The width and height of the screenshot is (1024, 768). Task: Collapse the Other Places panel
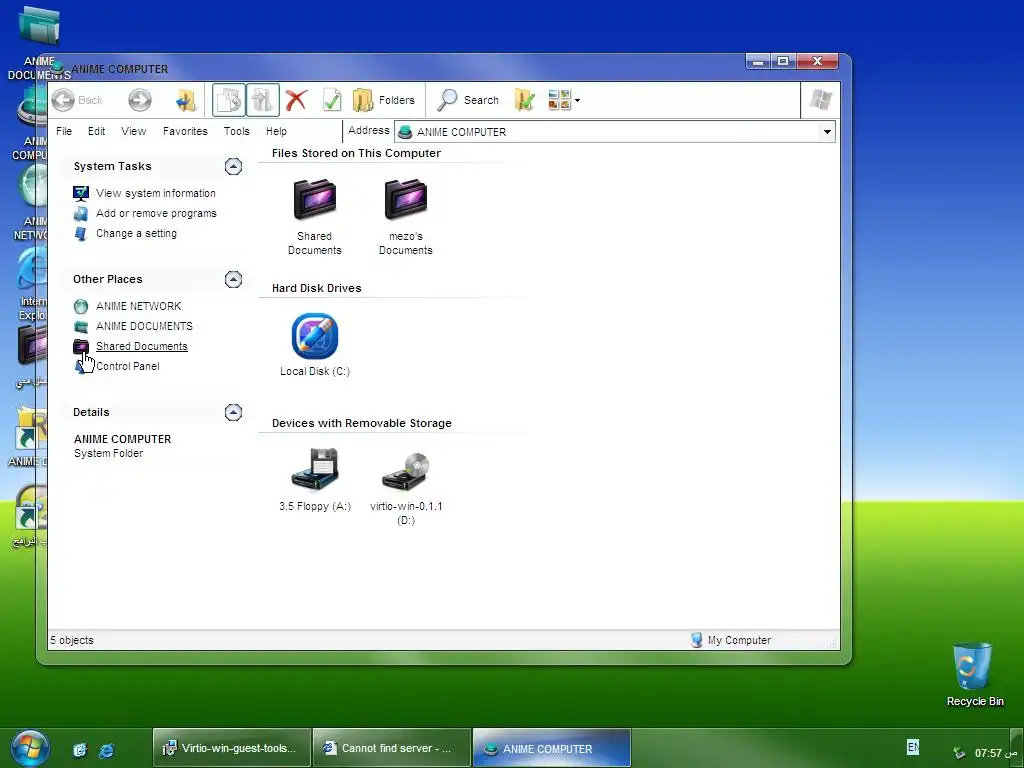(233, 280)
